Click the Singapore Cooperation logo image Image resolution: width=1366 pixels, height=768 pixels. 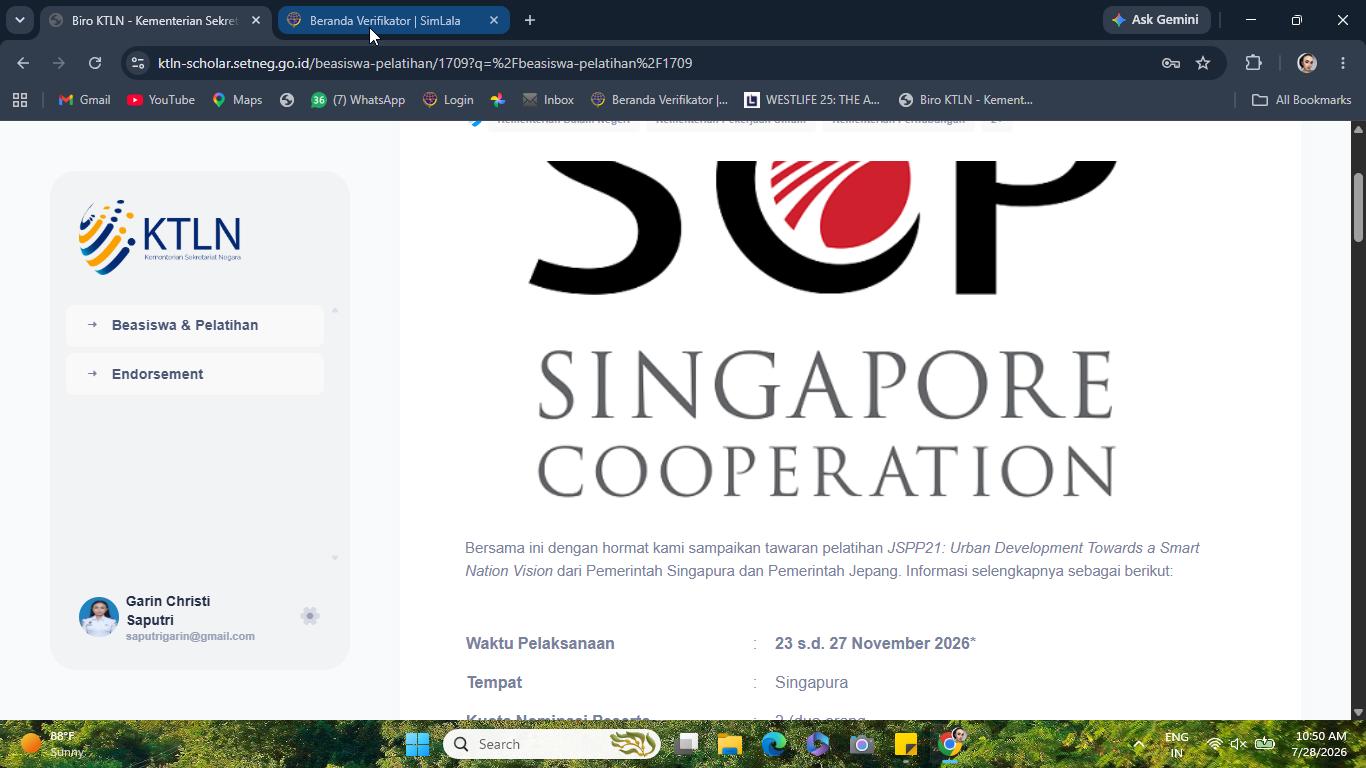tap(825, 330)
